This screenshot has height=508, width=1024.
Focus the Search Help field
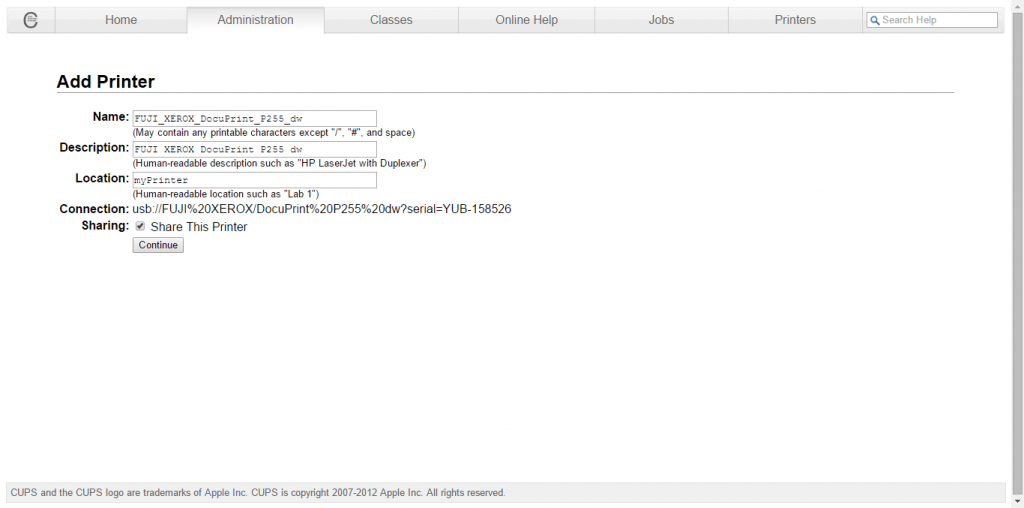[x=937, y=20]
